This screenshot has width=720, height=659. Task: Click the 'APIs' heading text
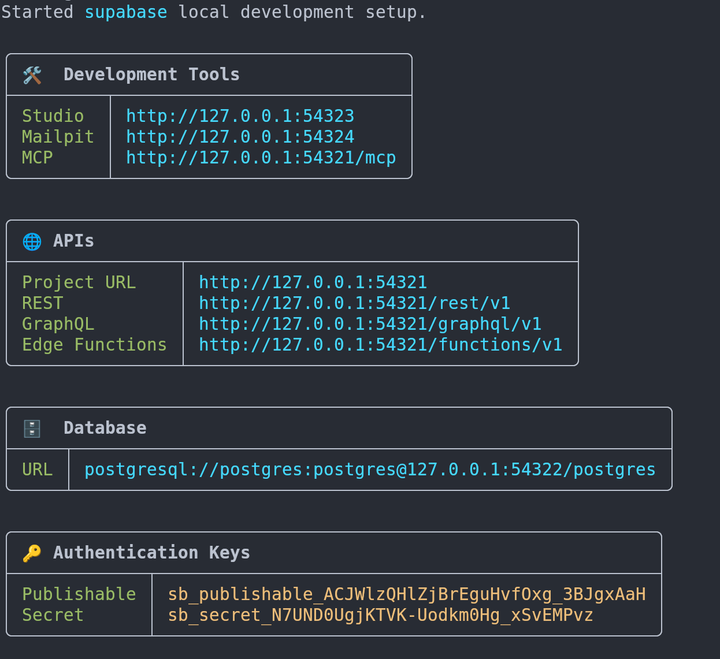pos(73,241)
